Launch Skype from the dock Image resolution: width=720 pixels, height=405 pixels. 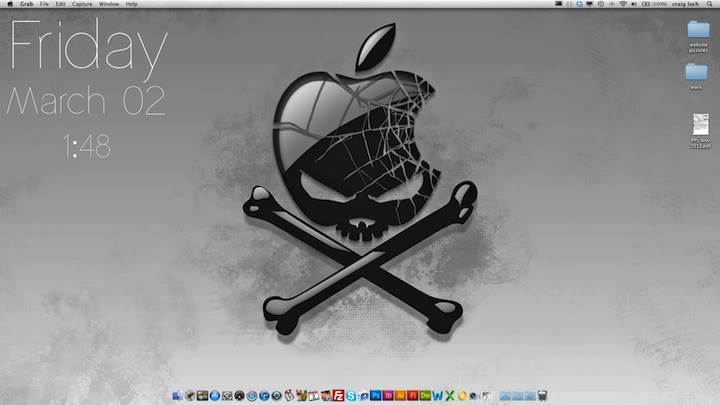[351, 395]
